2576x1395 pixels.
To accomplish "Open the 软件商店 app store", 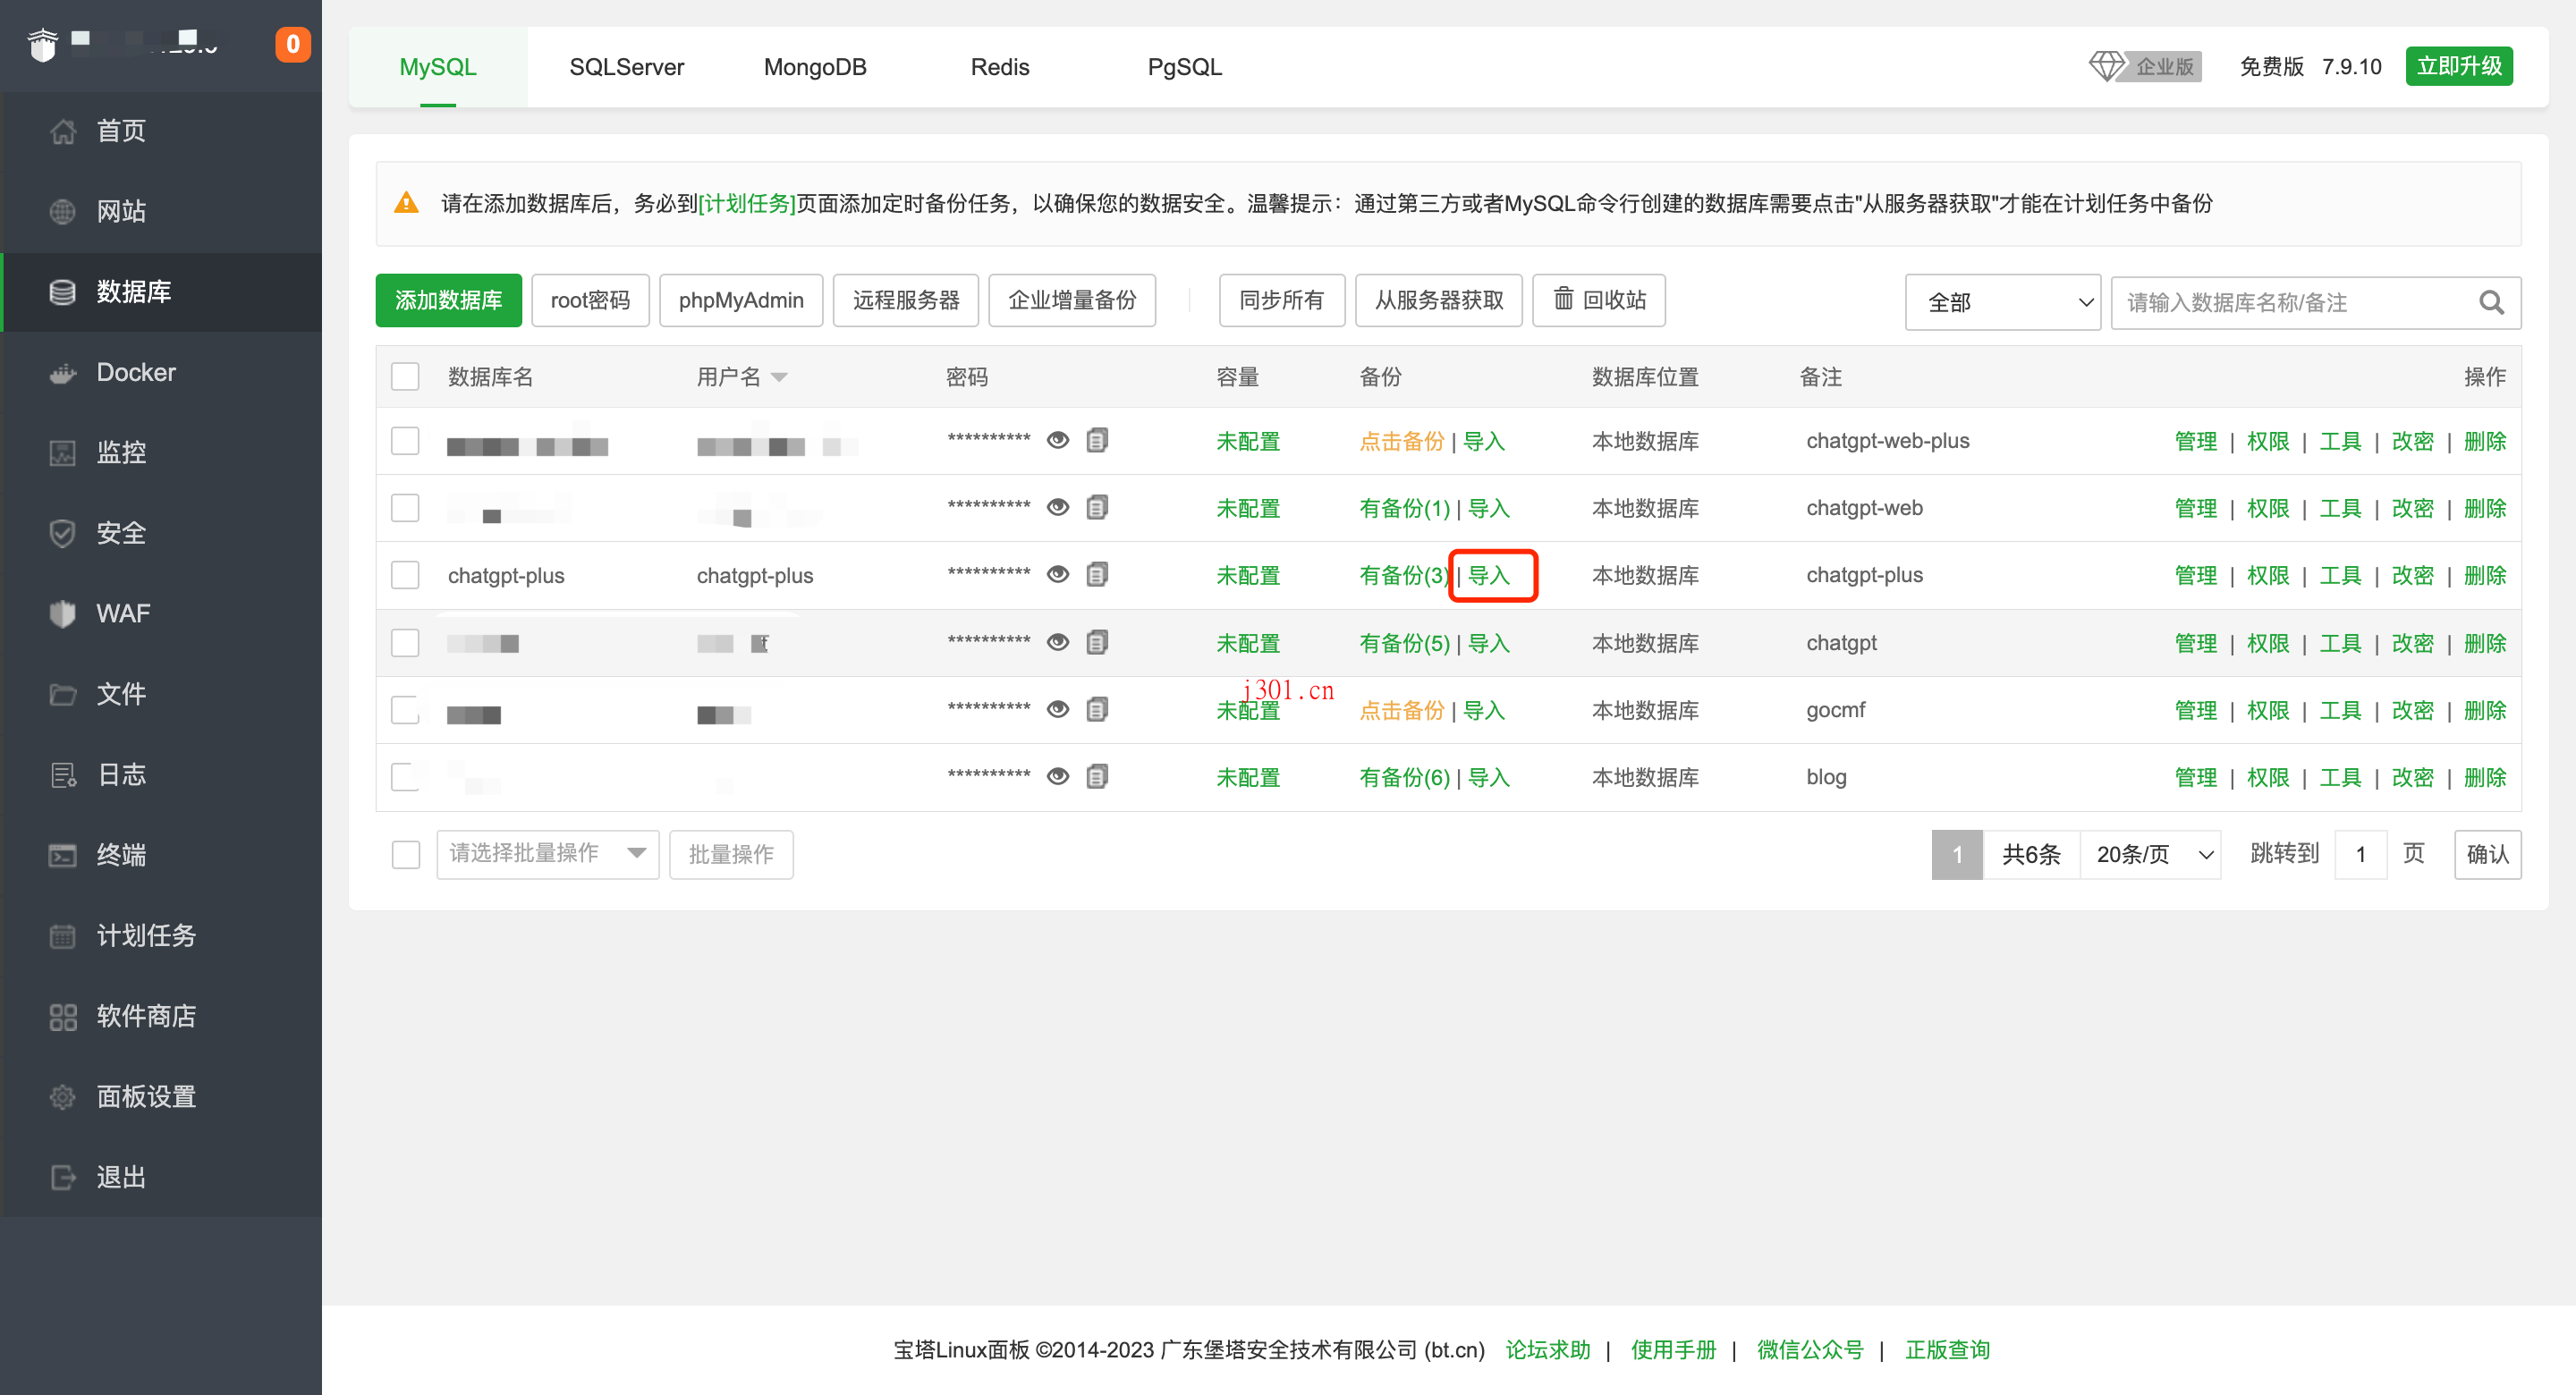I will click(x=146, y=1016).
